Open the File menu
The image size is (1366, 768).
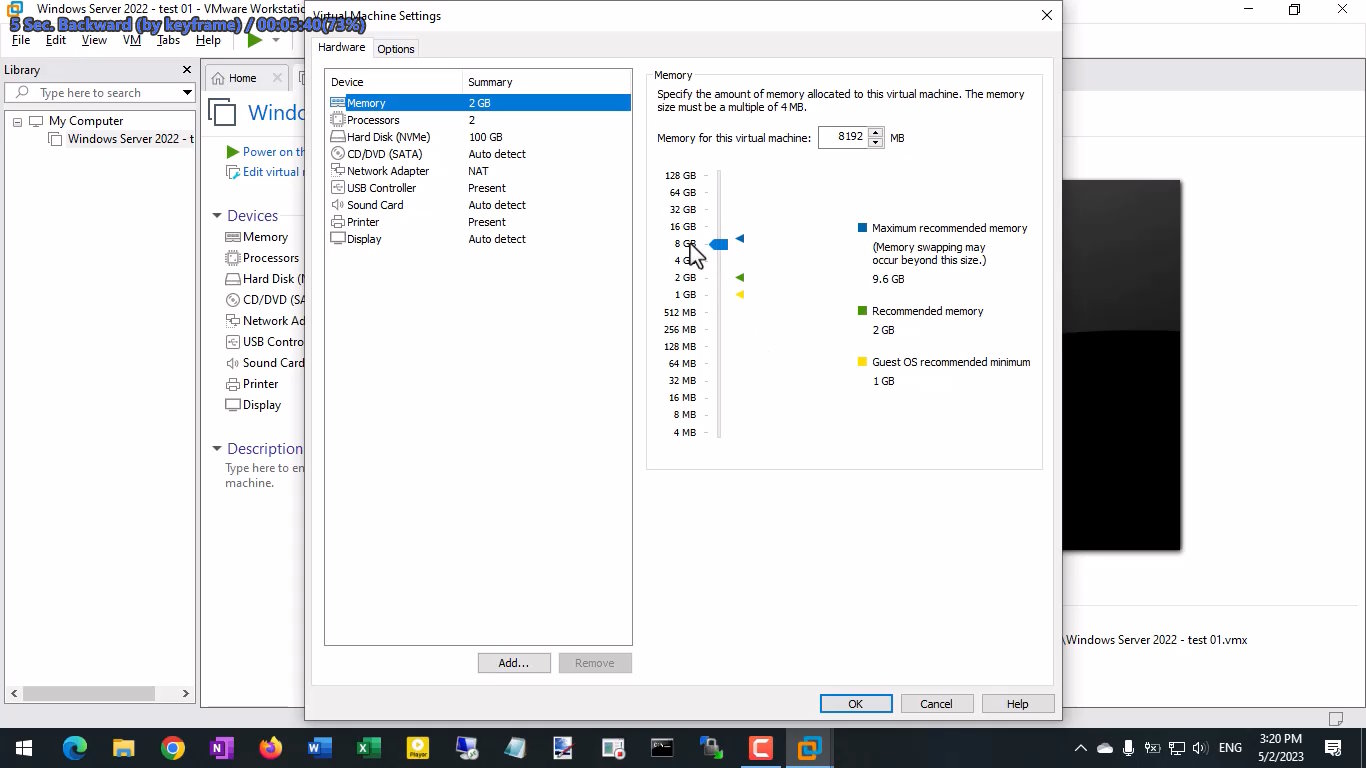click(x=21, y=40)
